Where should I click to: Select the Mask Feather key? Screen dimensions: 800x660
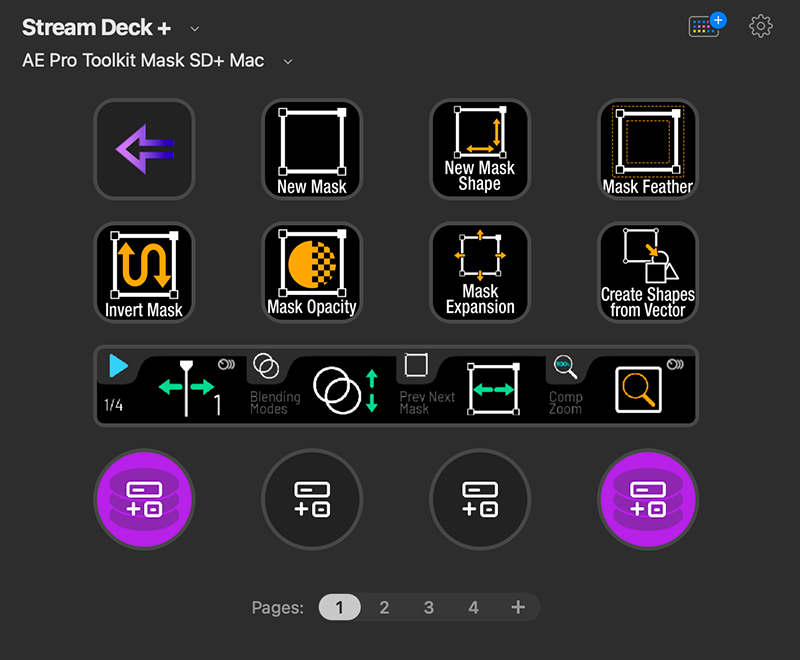647,149
